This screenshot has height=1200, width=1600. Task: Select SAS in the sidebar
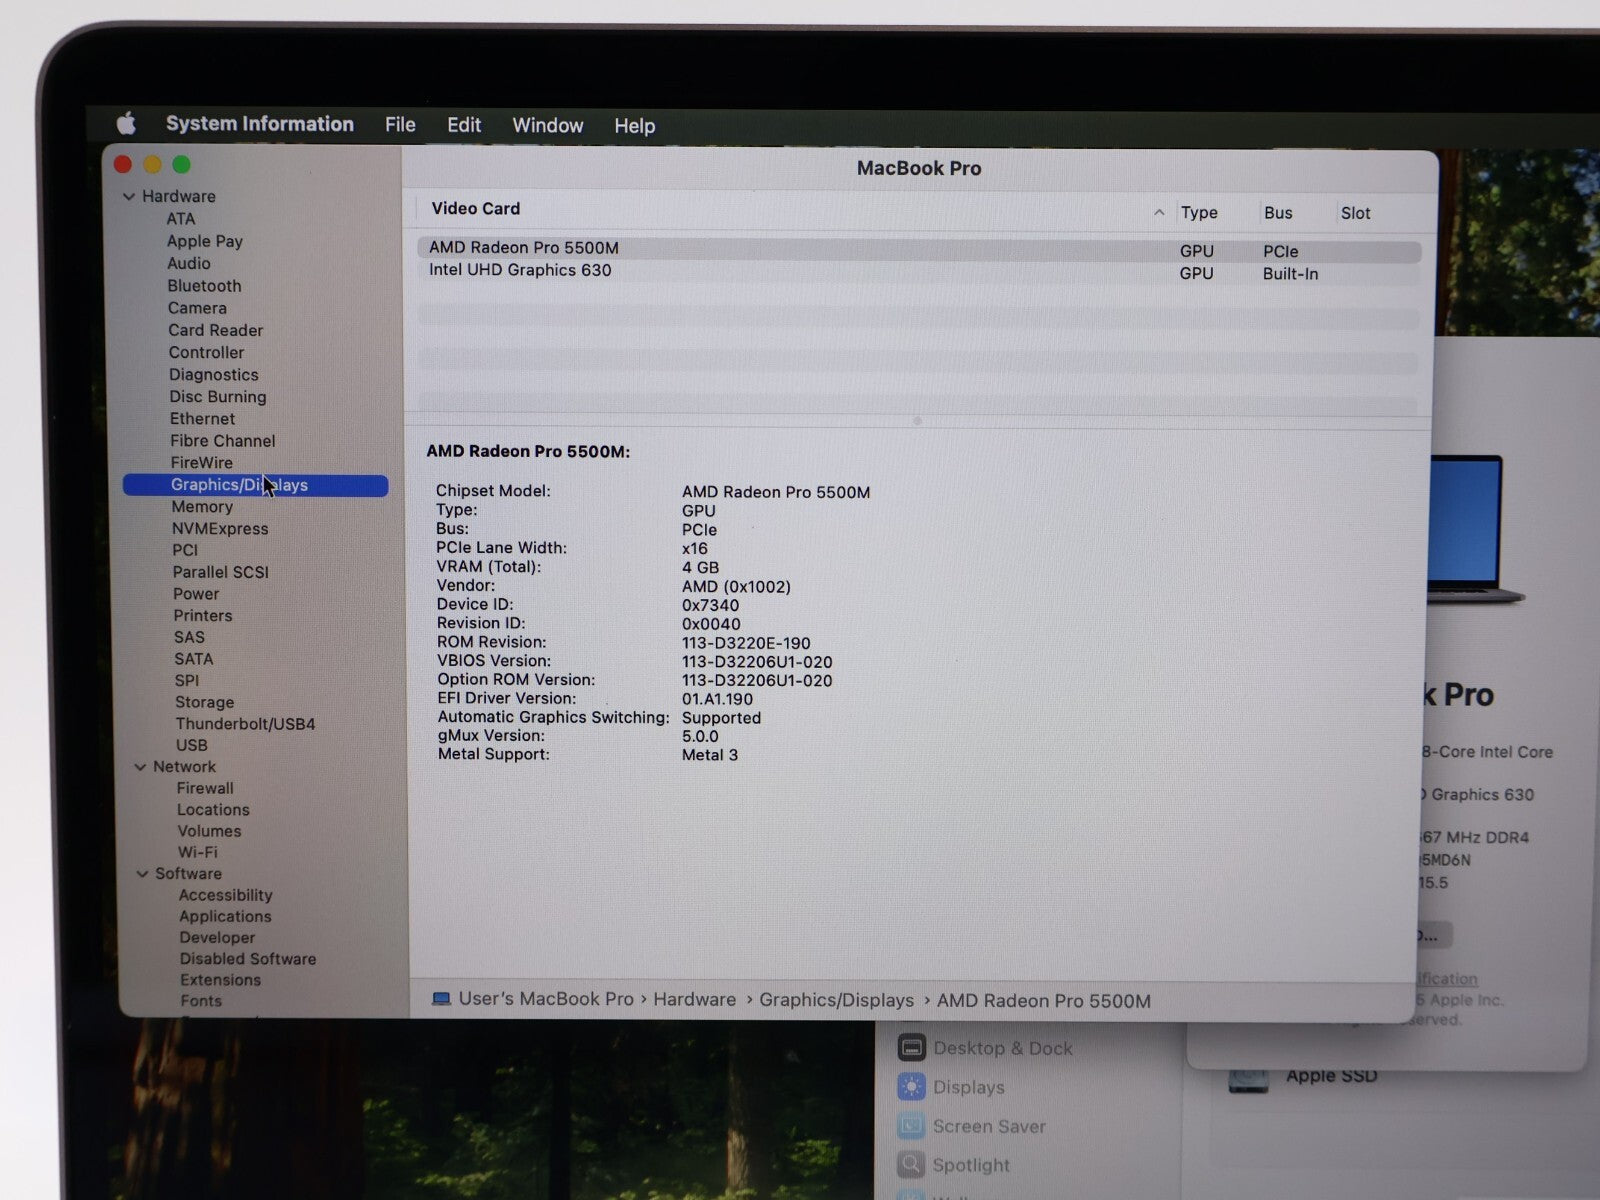click(189, 637)
